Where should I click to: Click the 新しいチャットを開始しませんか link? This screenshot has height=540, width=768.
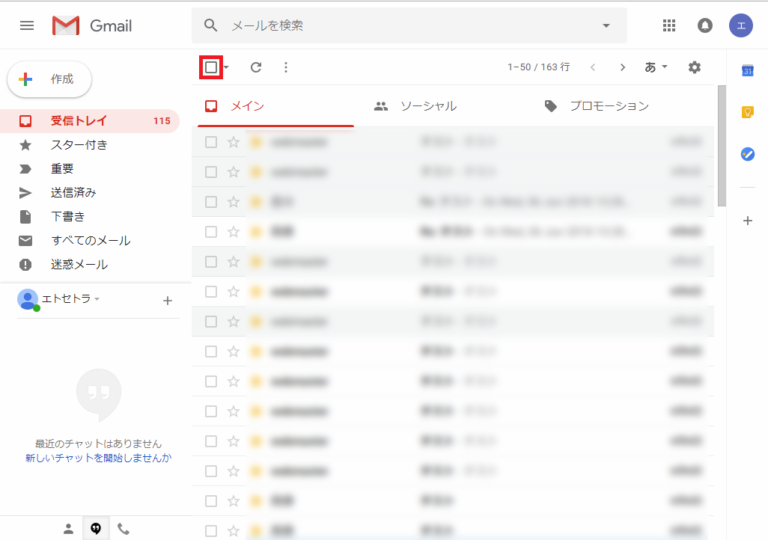(x=98, y=458)
